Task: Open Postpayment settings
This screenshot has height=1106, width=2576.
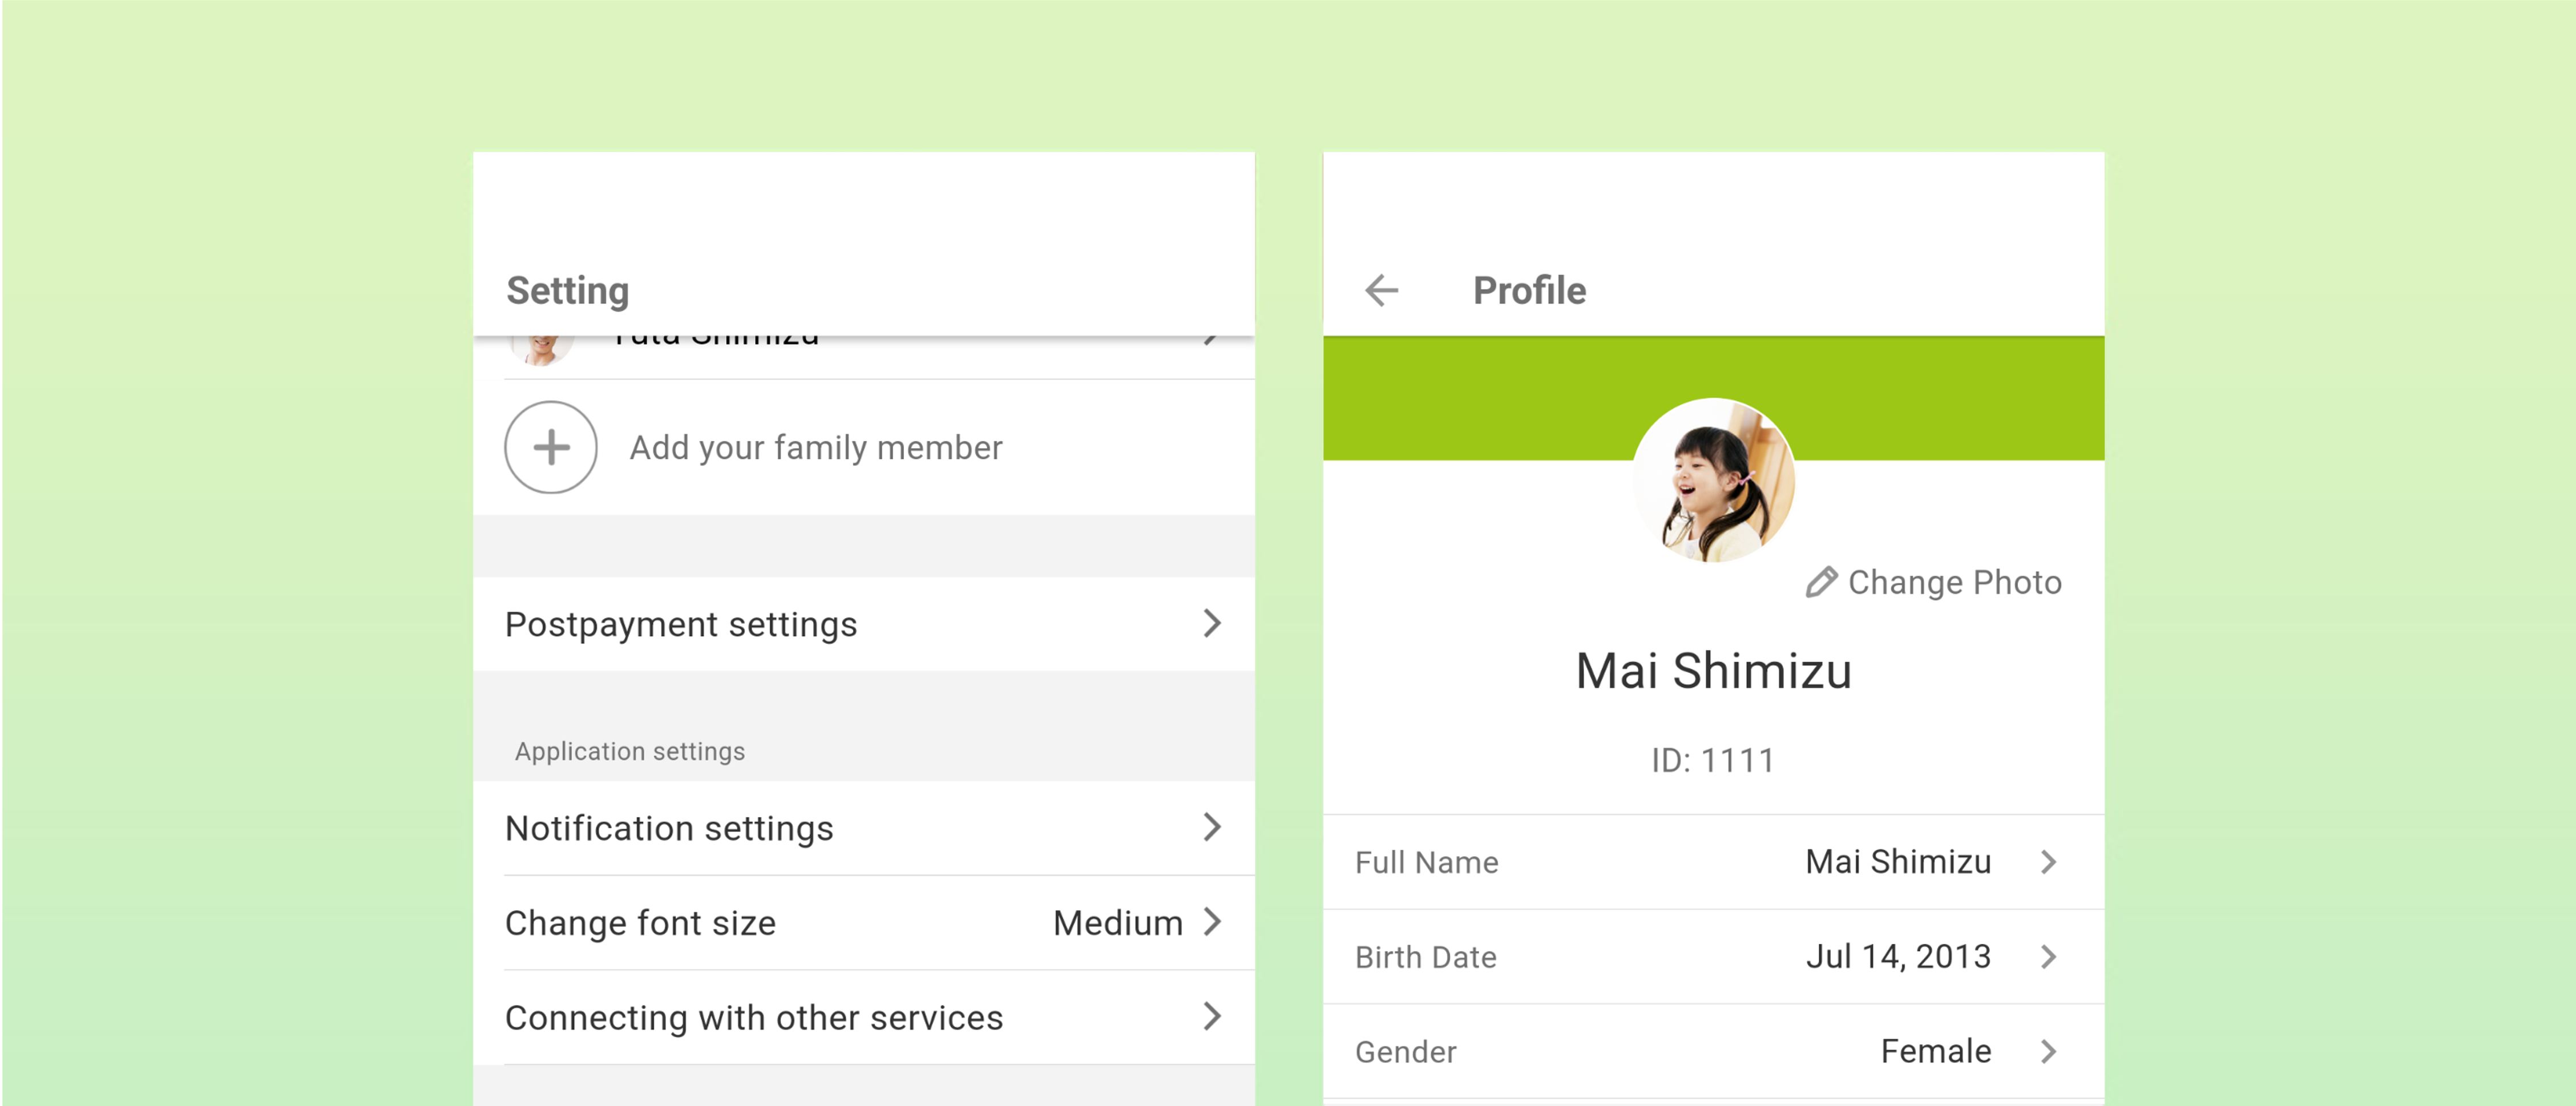Action: (862, 623)
